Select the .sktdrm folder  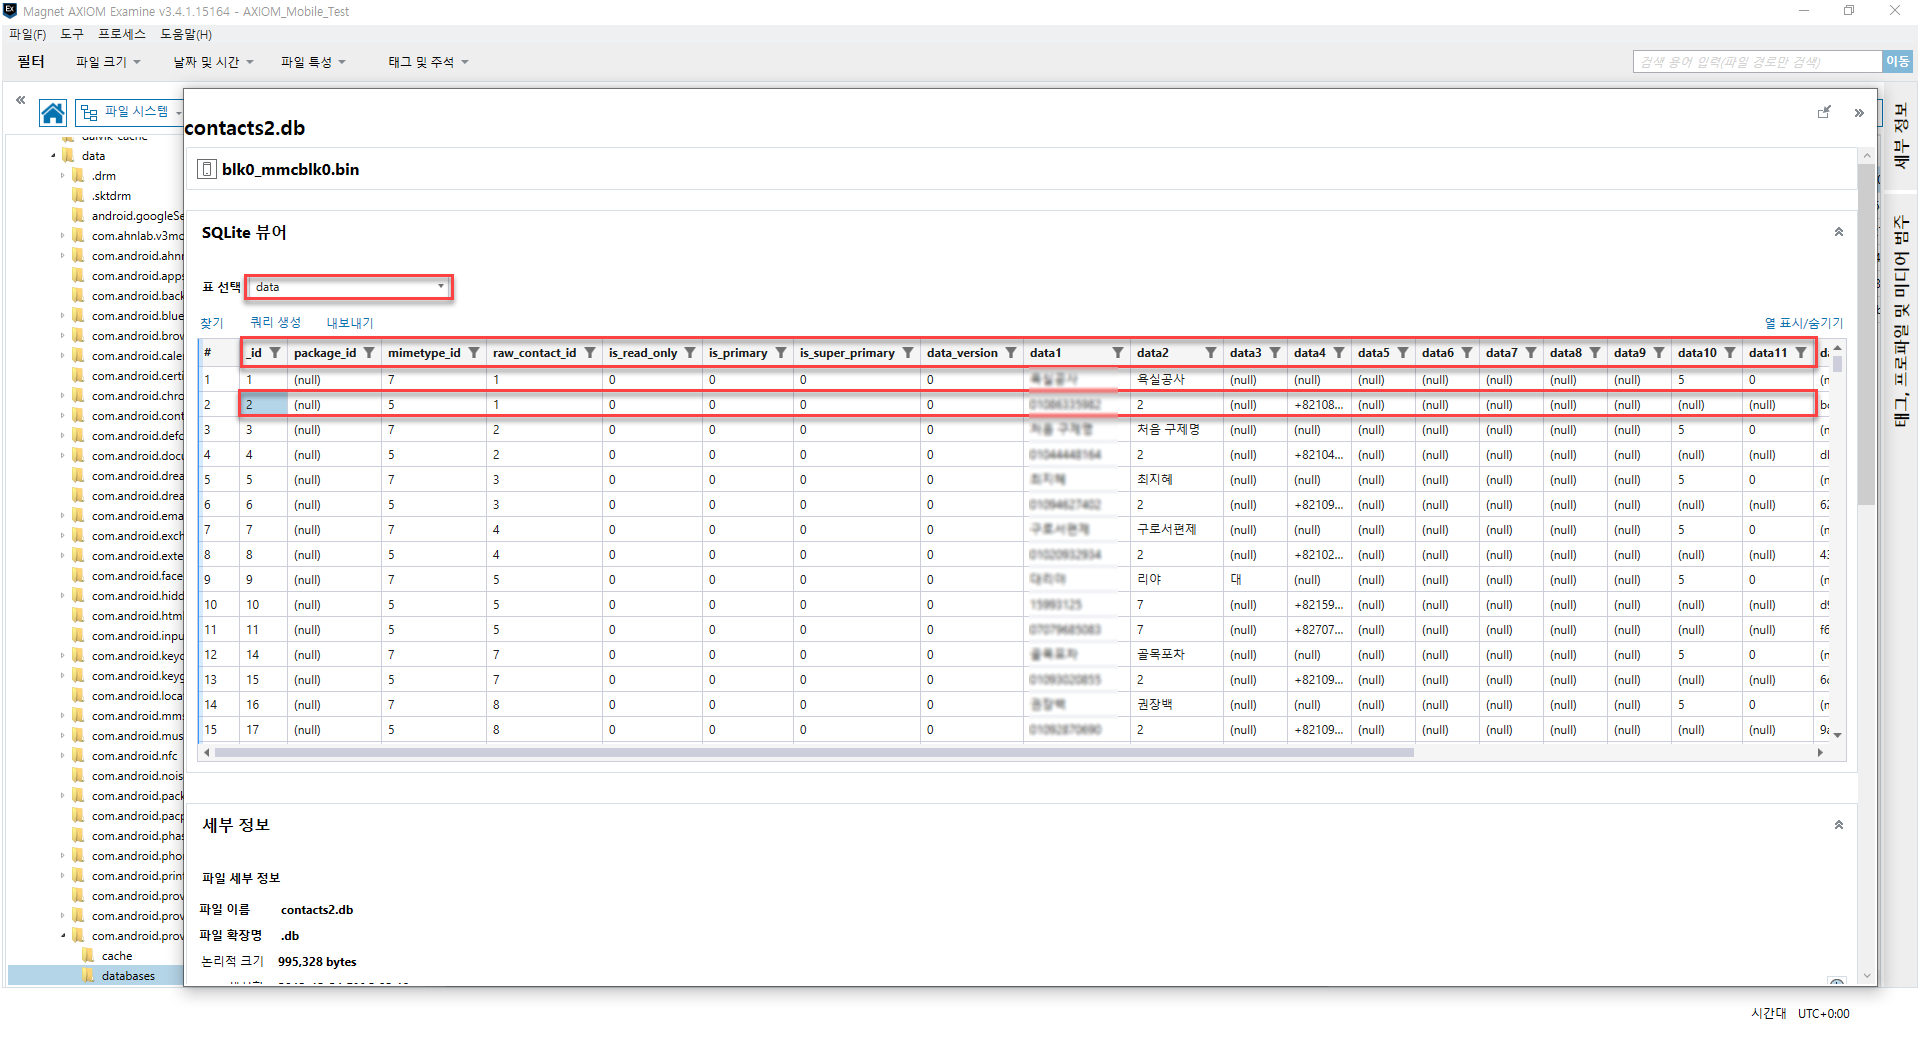click(x=111, y=196)
